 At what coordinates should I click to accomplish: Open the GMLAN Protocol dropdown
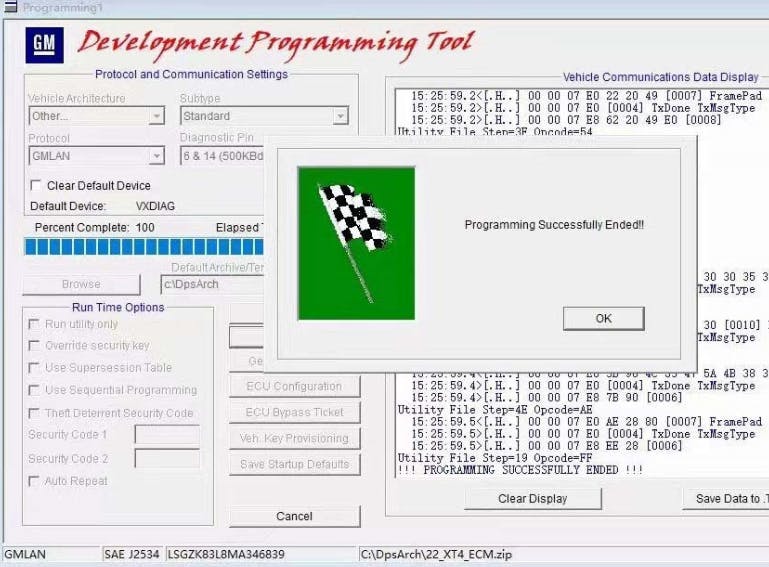[x=156, y=156]
